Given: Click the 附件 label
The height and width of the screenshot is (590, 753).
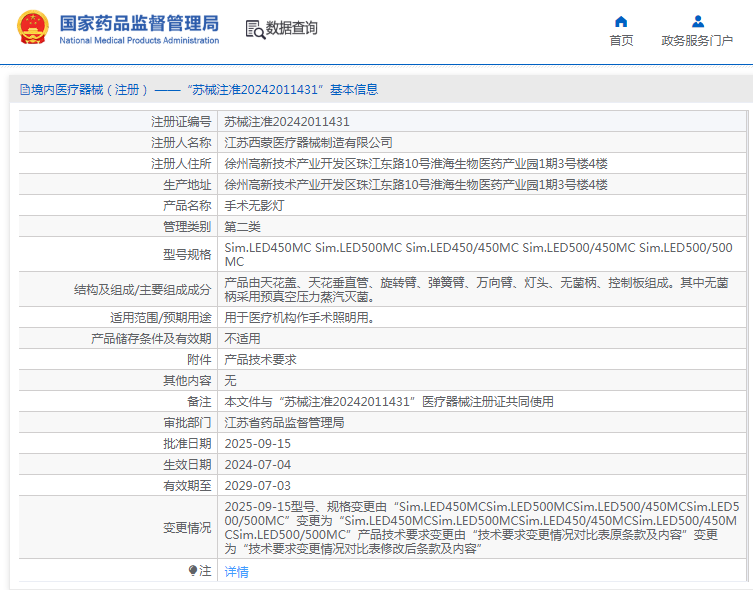Looking at the screenshot, I should pos(199,360).
